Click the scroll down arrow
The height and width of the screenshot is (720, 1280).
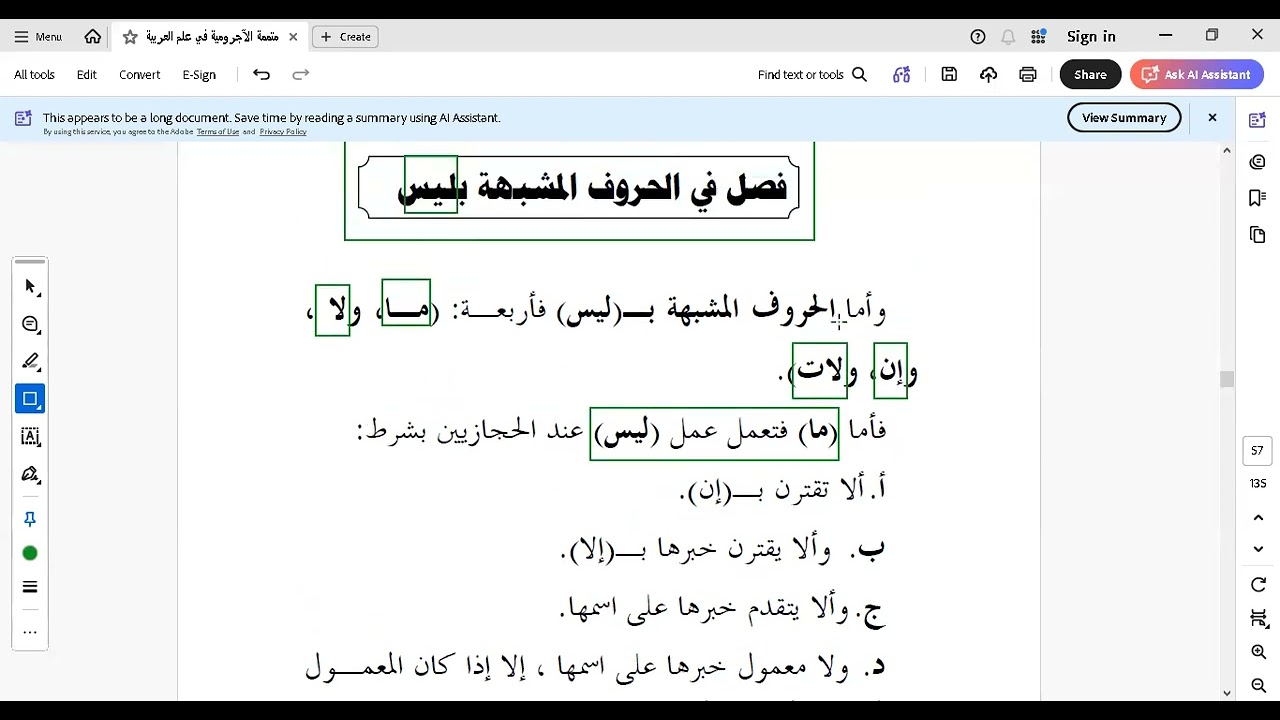(x=1227, y=692)
